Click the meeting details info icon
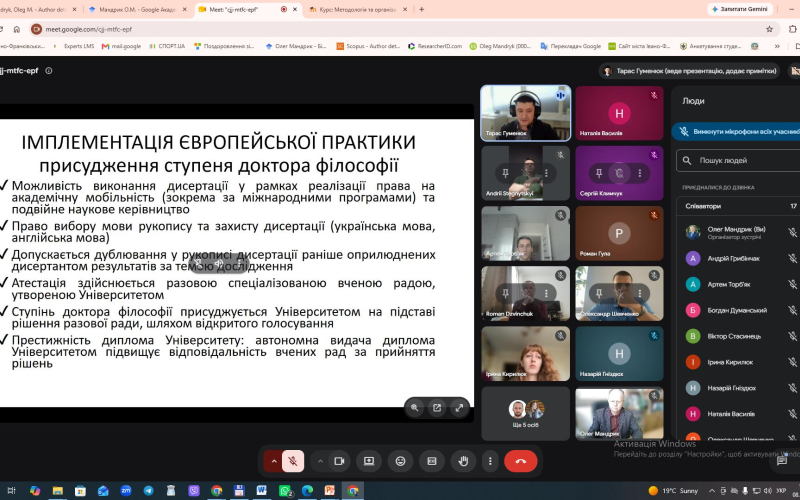 (49, 71)
